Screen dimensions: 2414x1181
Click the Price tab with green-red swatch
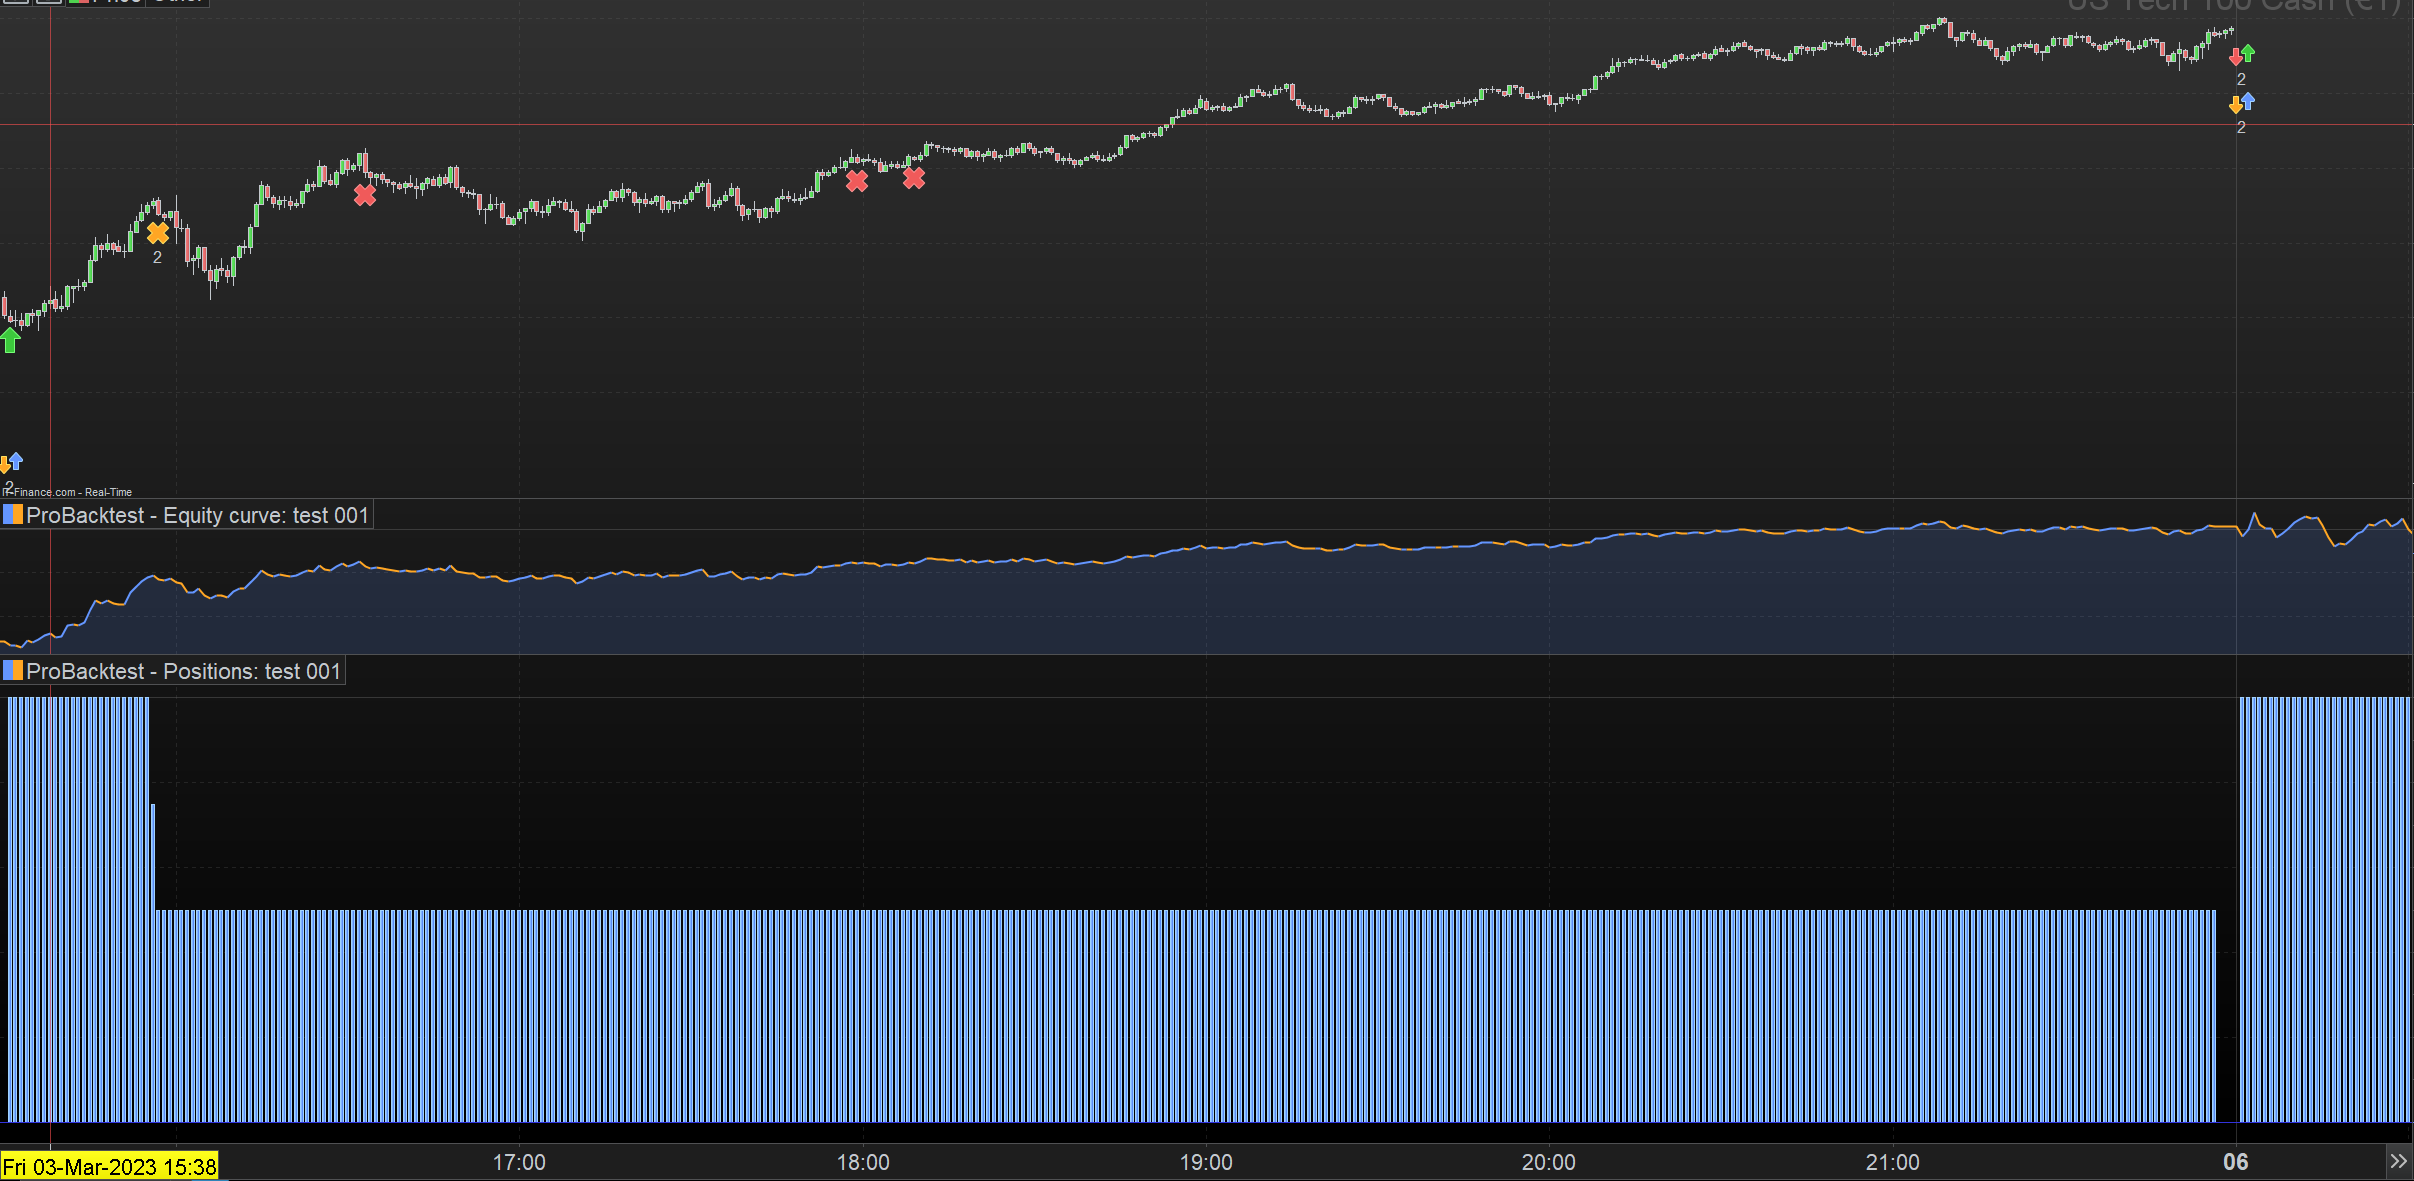pos(106,1)
